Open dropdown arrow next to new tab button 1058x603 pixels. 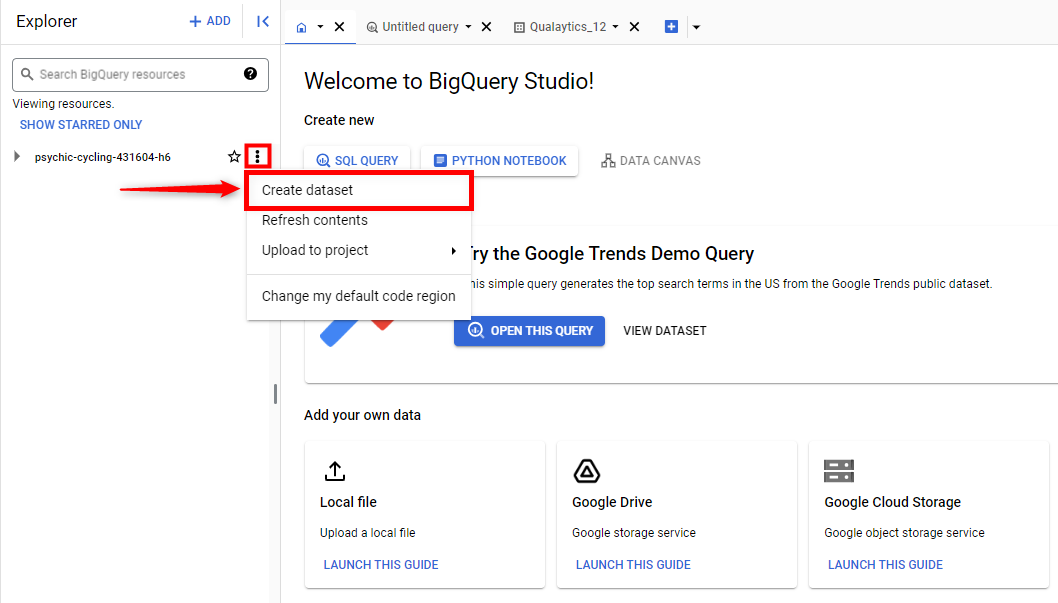[x=696, y=27]
